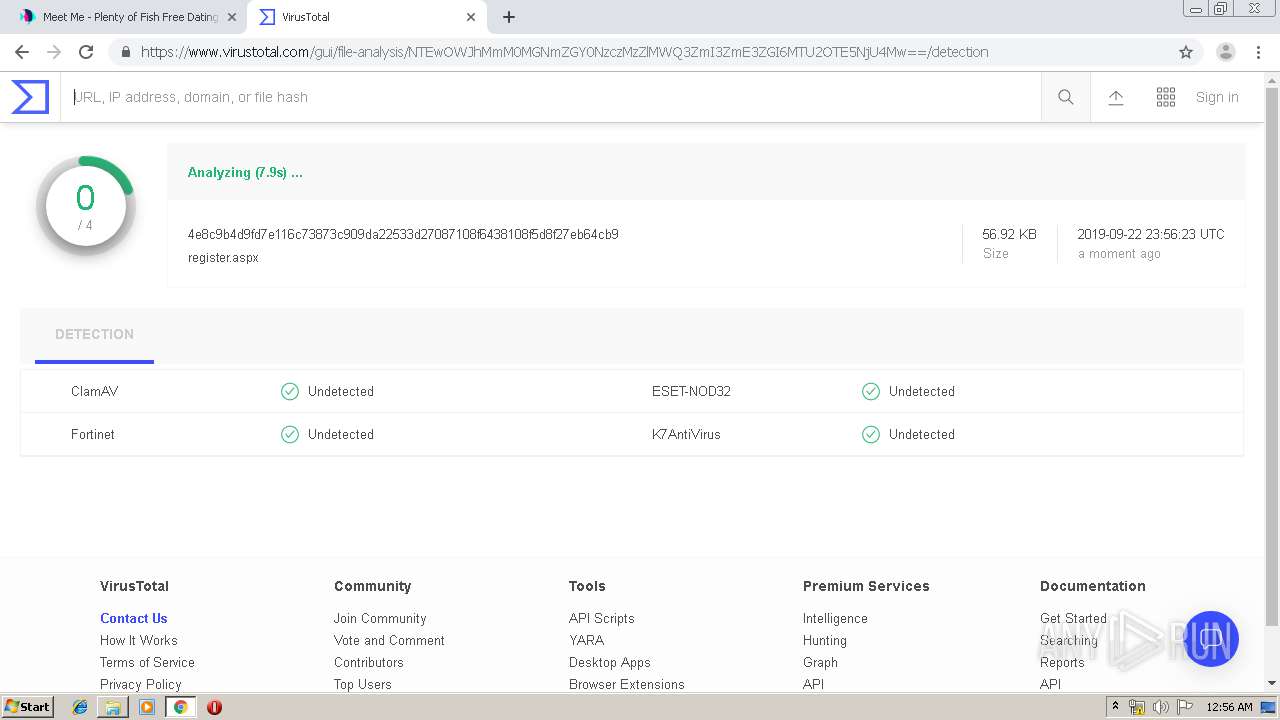Open Graph link
This screenshot has height=720, width=1280.
[x=820, y=662]
